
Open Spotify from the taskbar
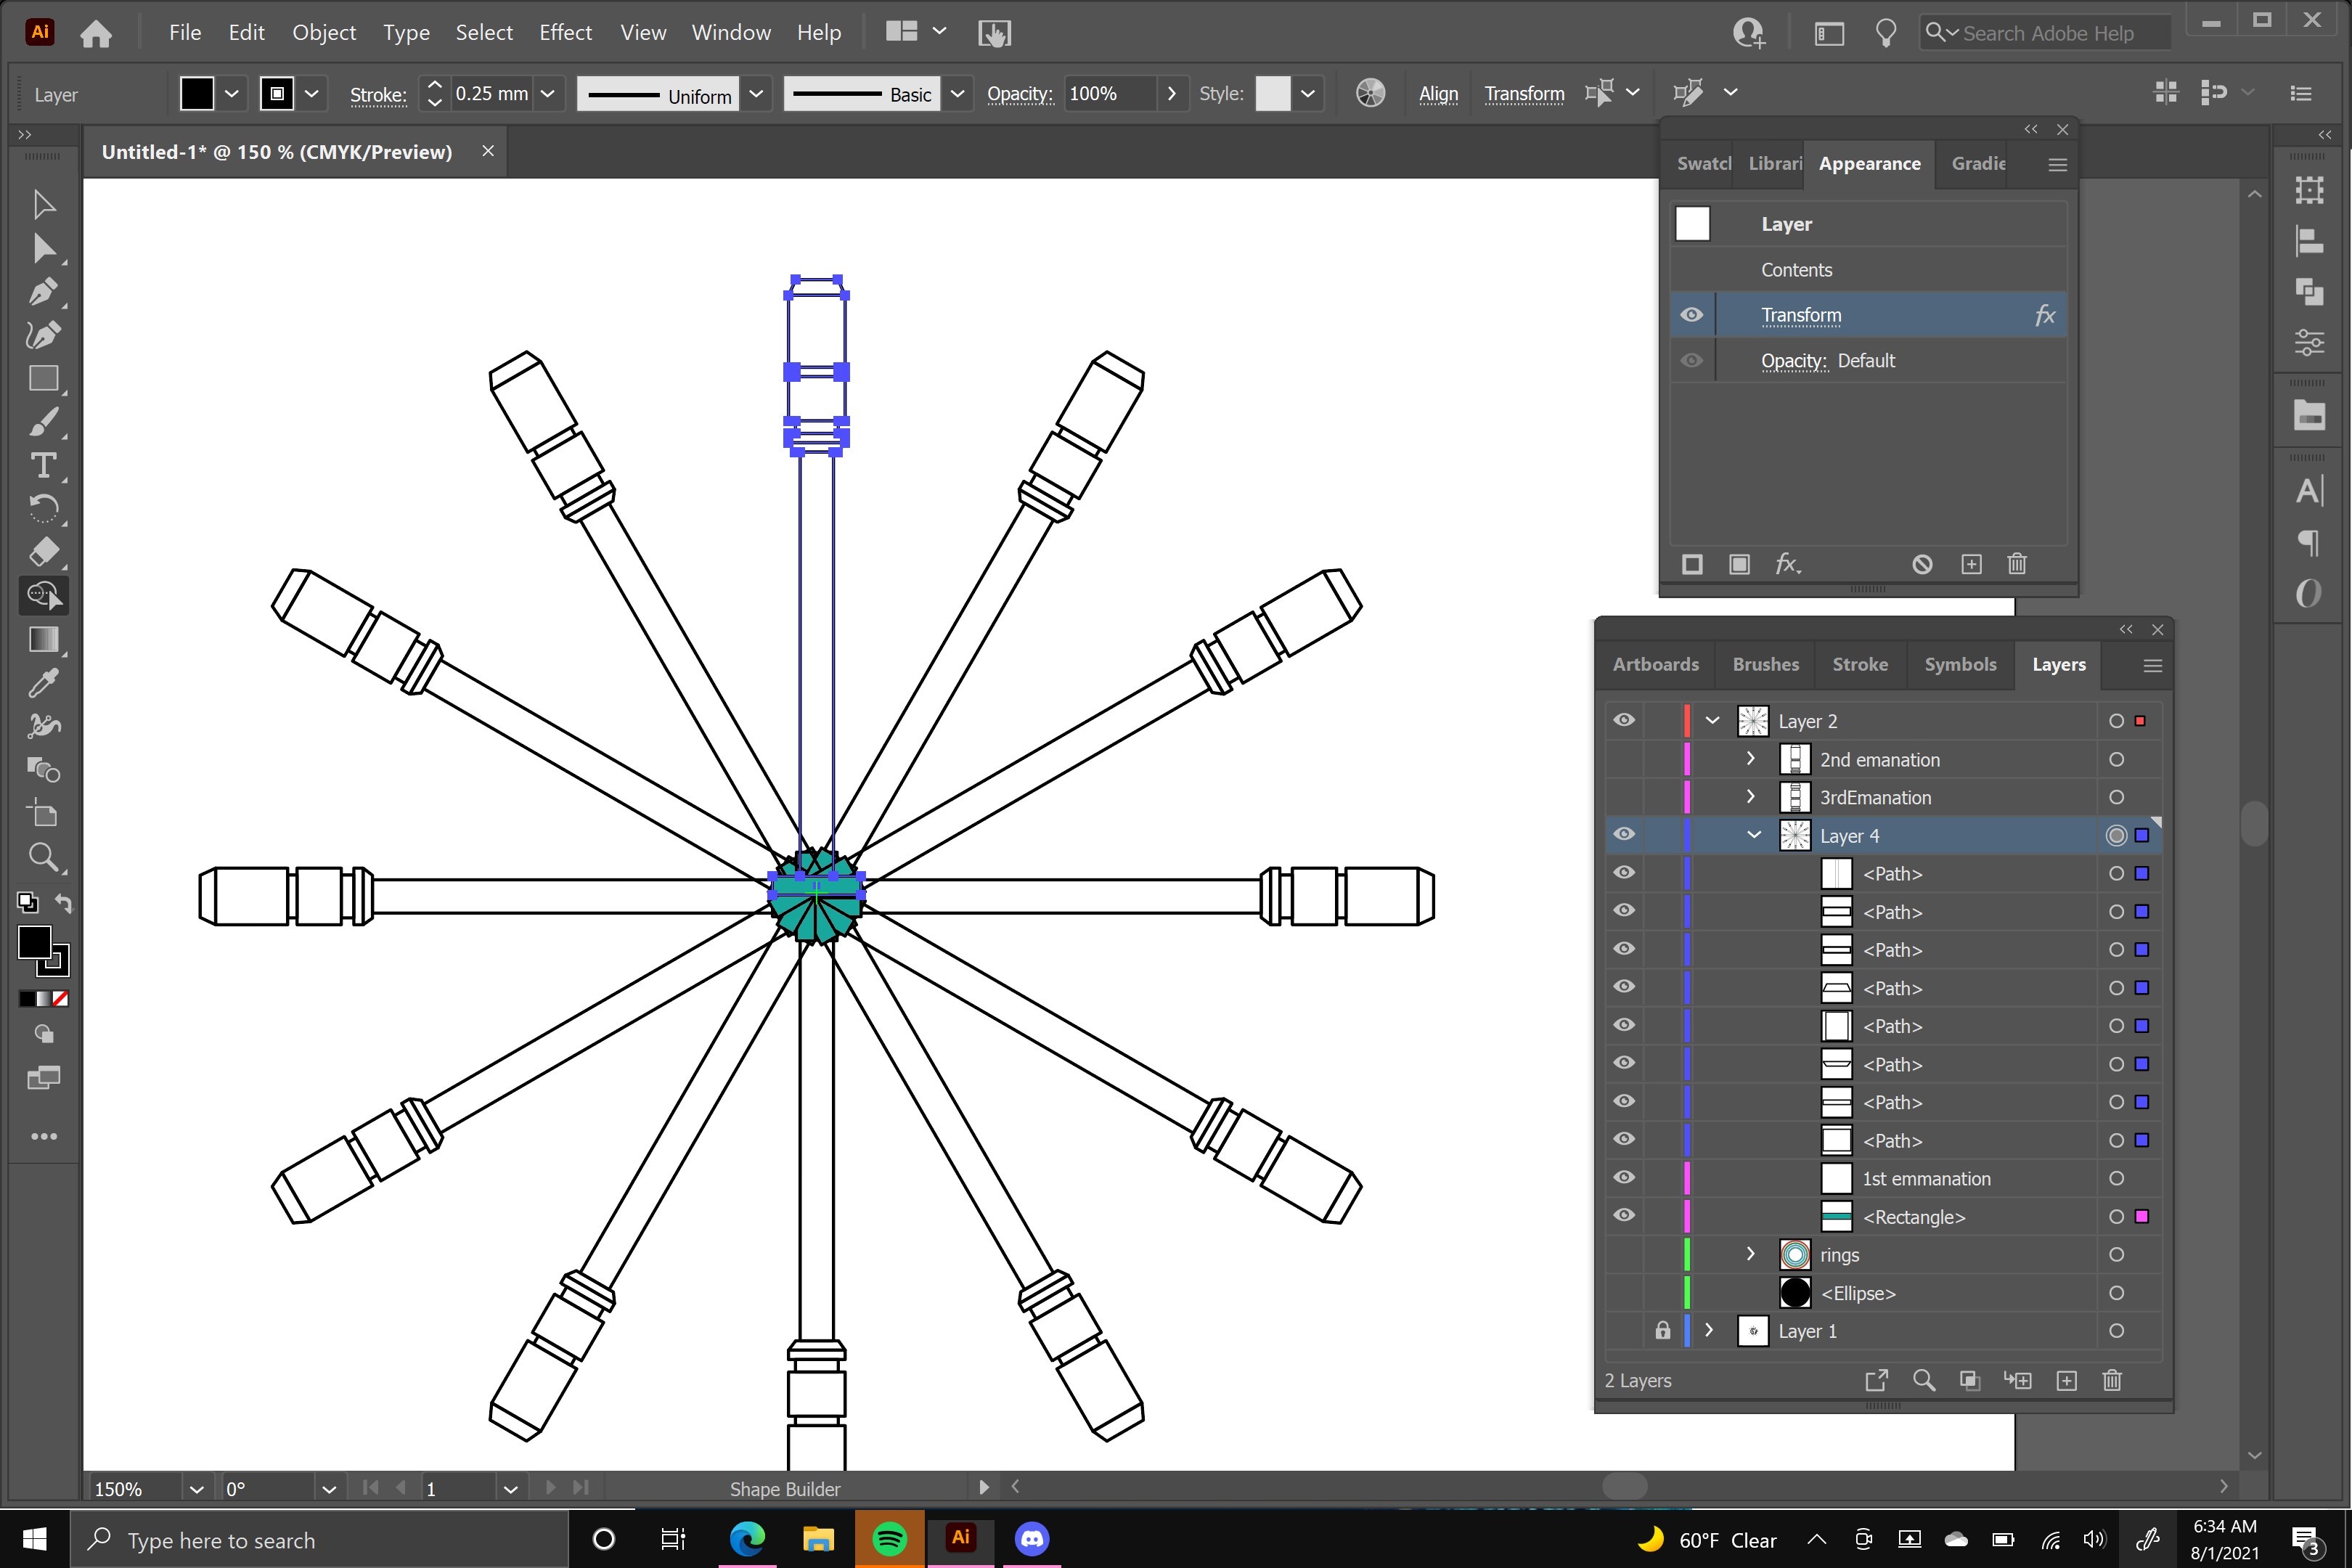(x=889, y=1539)
